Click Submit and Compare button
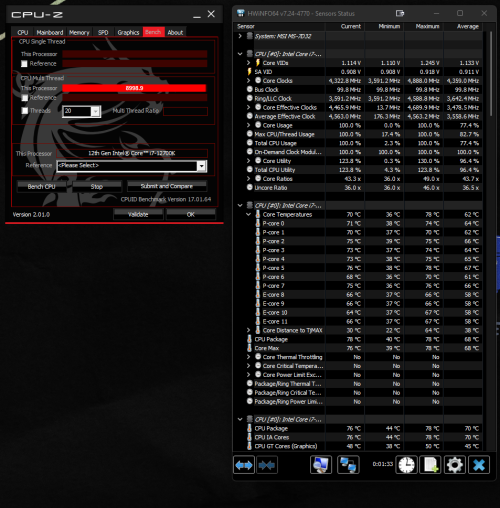 167,186
